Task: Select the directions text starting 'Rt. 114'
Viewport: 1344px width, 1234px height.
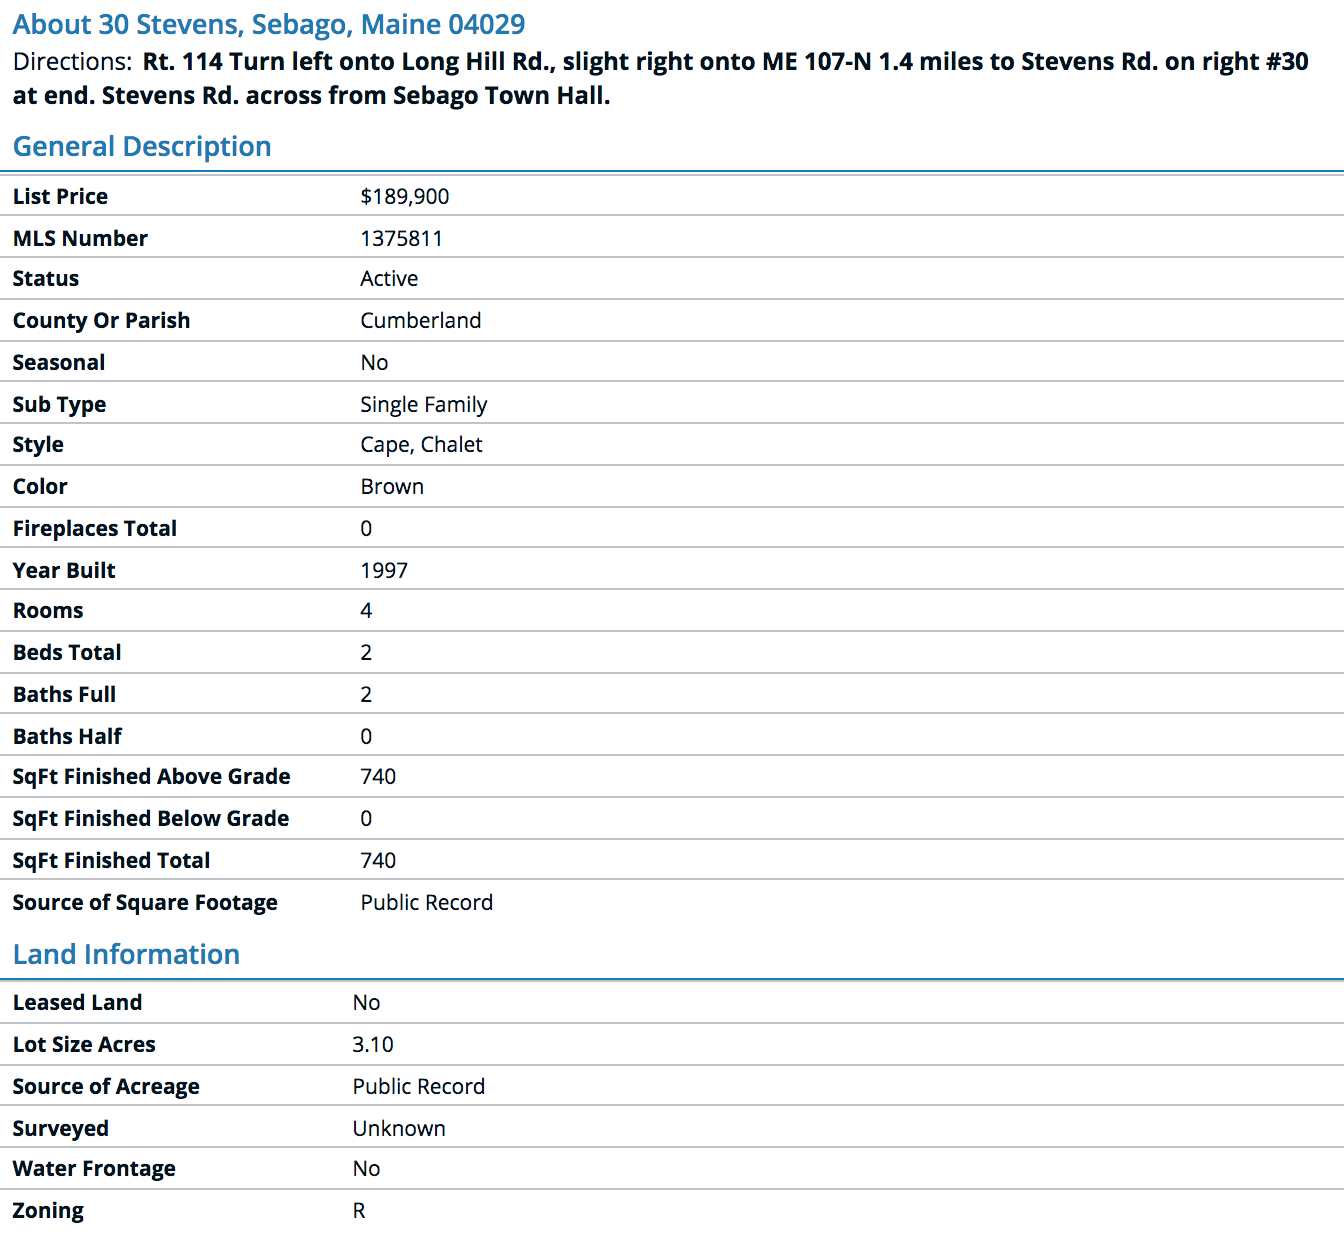Action: click(x=661, y=79)
